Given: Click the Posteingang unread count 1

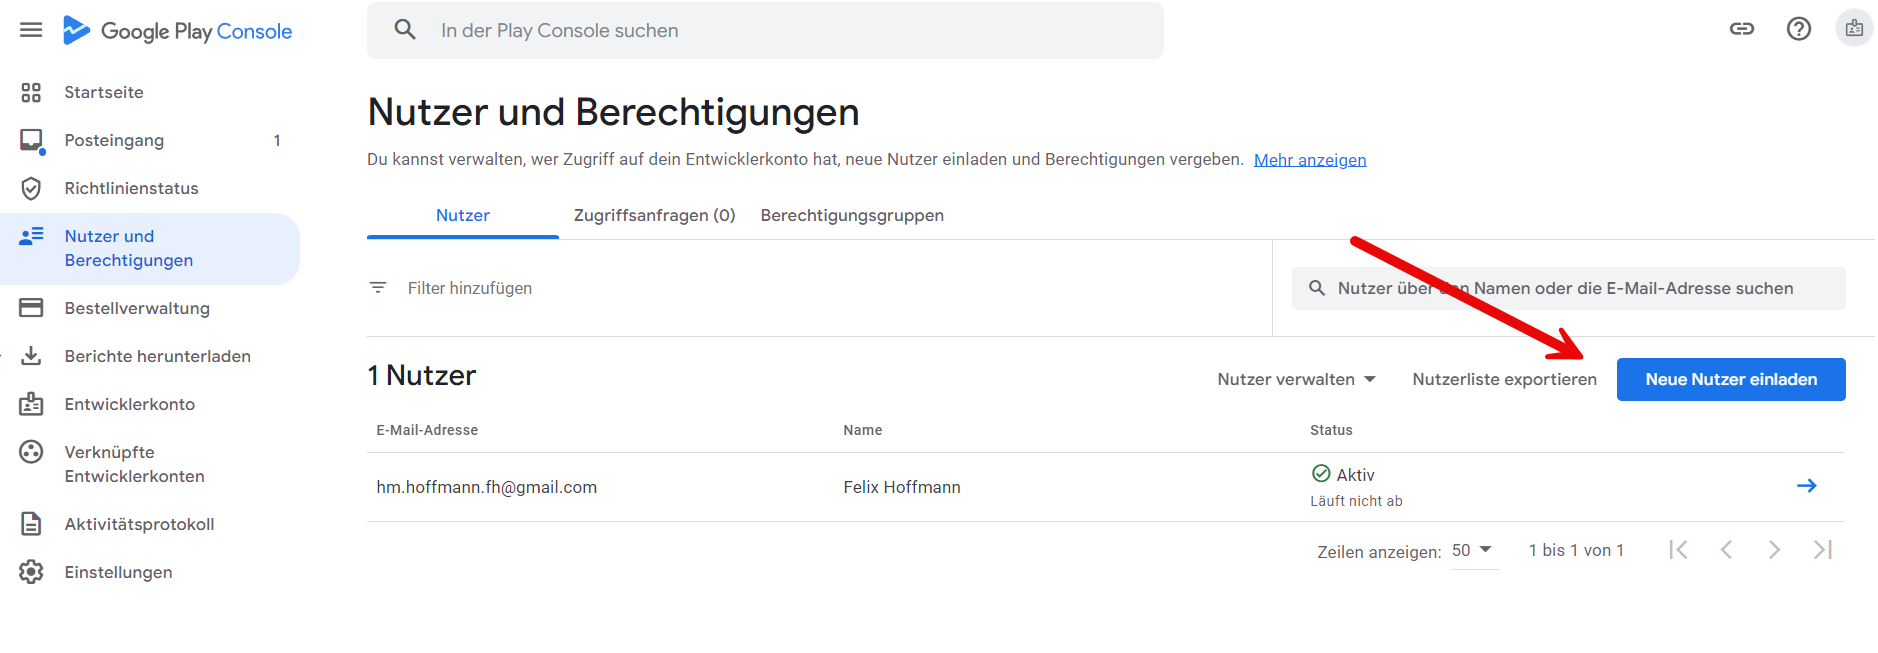Looking at the screenshot, I should 277,141.
